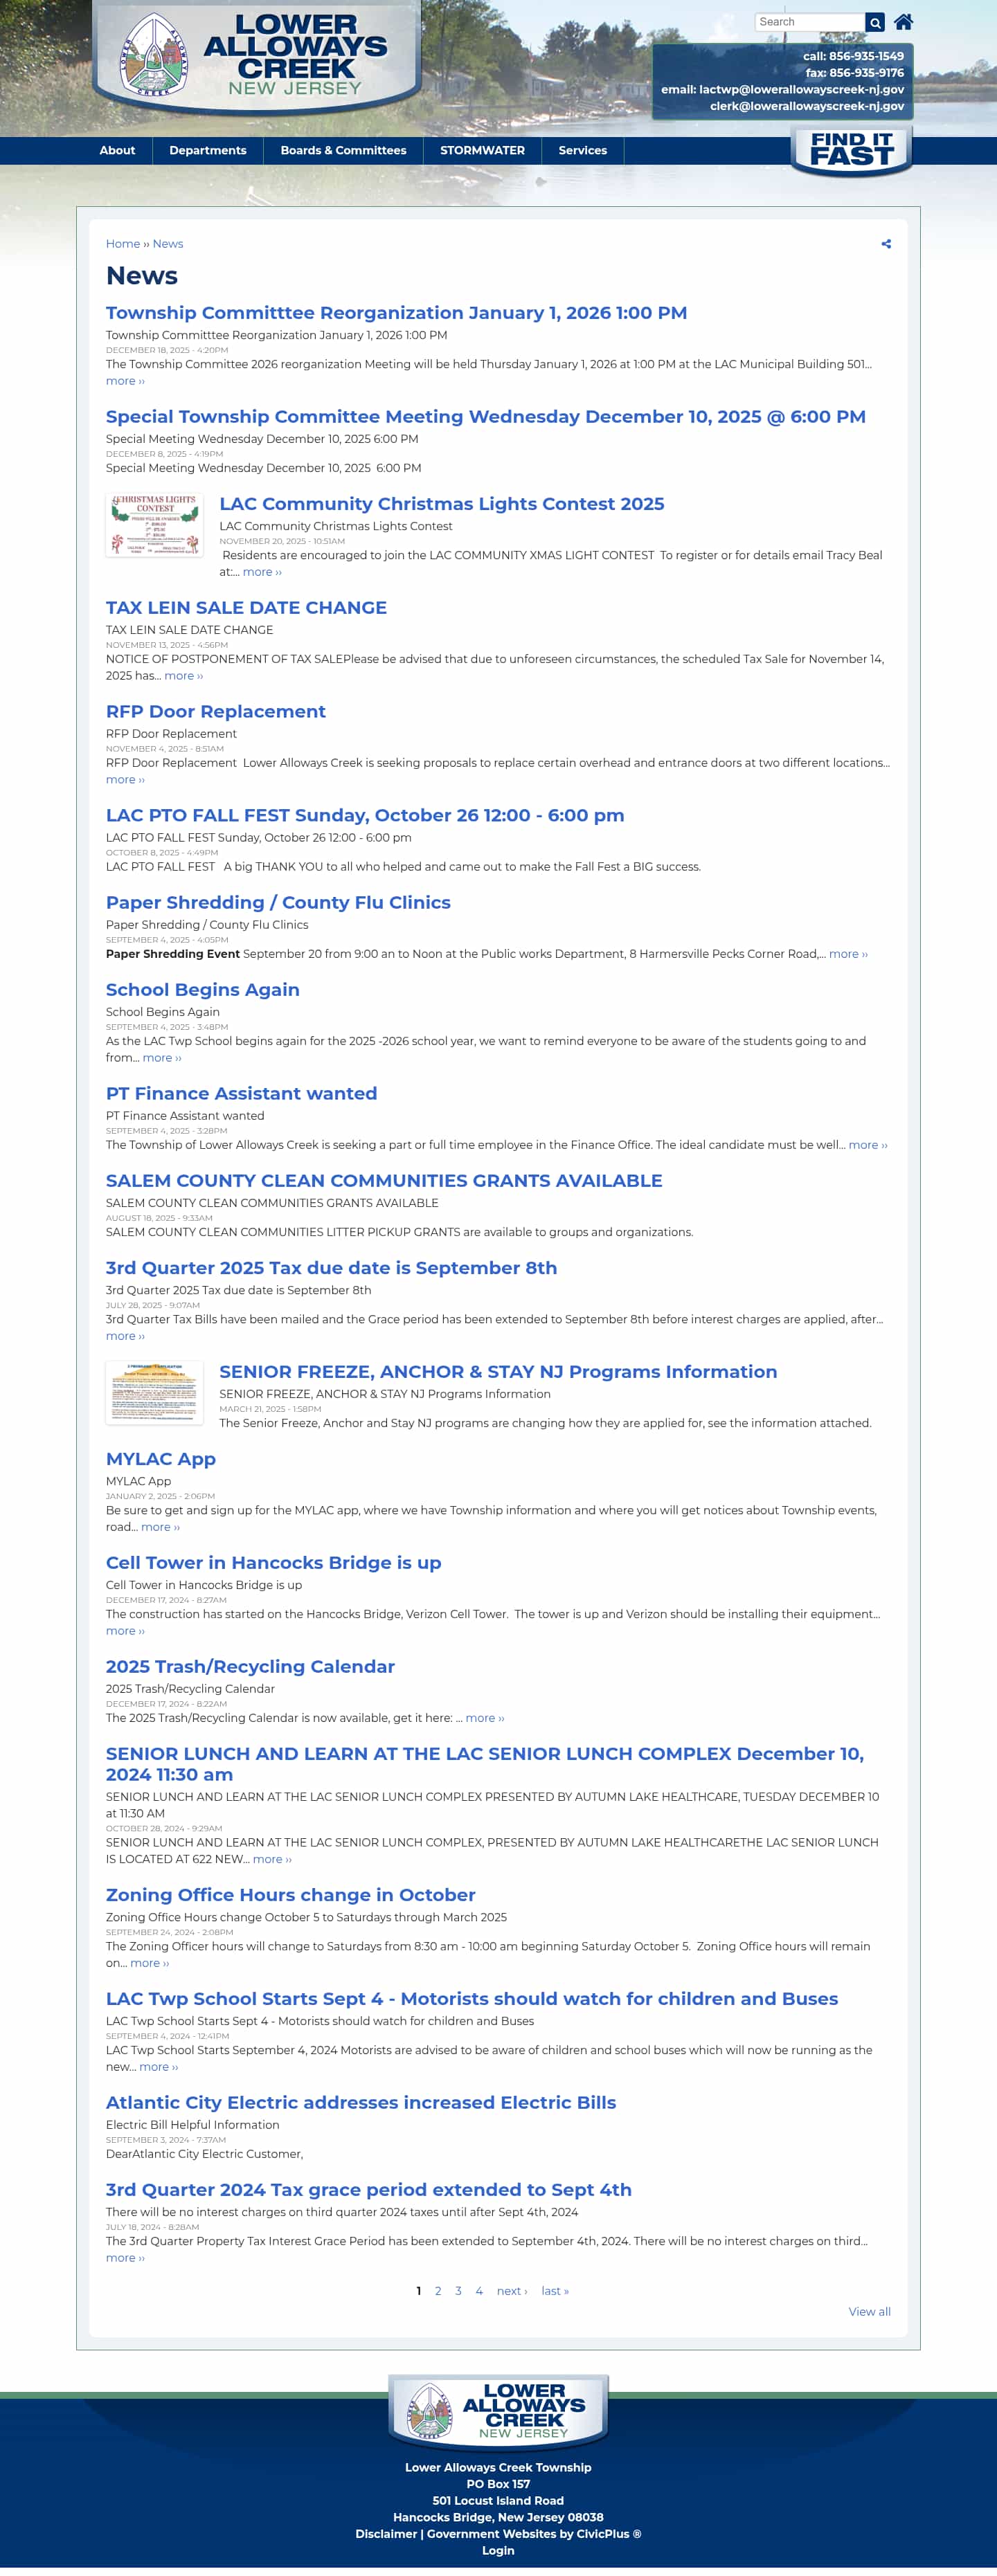Click the View all link
This screenshot has width=997, height=2576.
point(869,2312)
